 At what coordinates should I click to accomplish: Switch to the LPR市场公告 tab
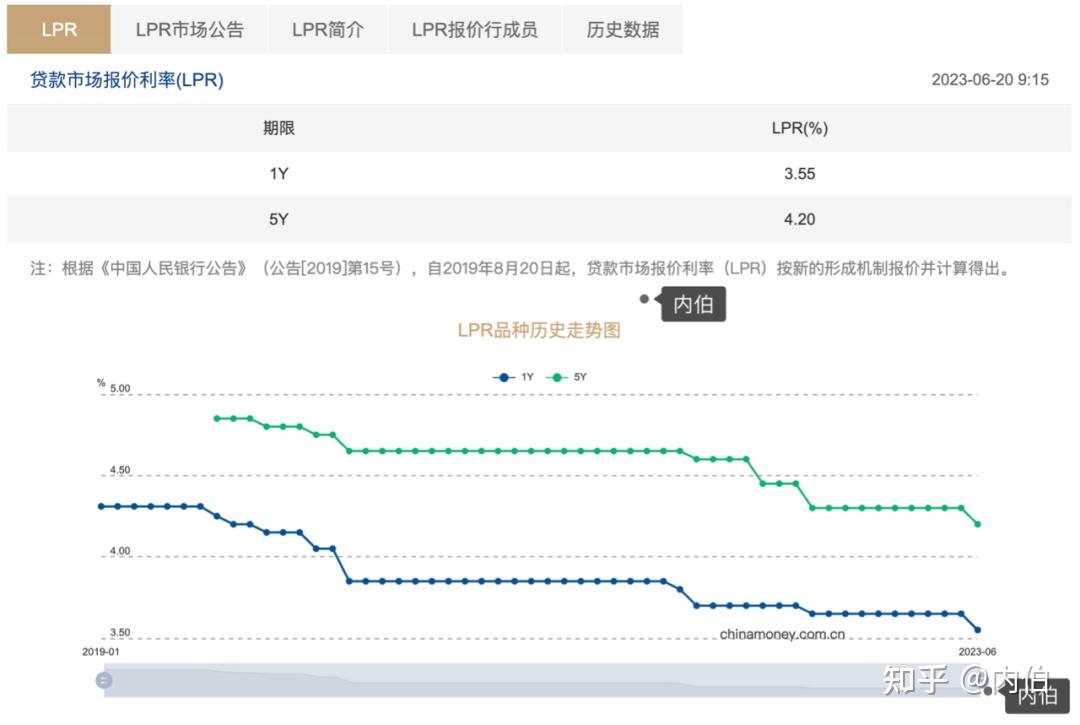tap(190, 29)
